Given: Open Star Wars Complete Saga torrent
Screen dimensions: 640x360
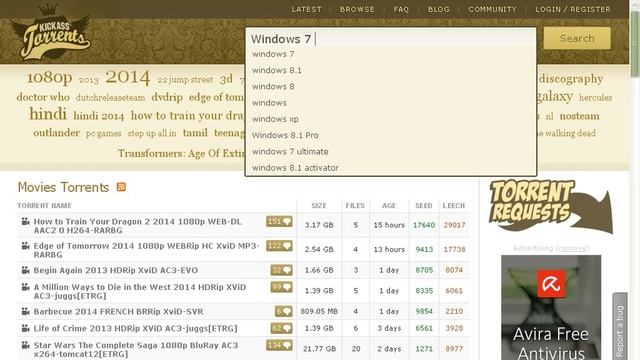Looking at the screenshot, I should (x=136, y=349).
